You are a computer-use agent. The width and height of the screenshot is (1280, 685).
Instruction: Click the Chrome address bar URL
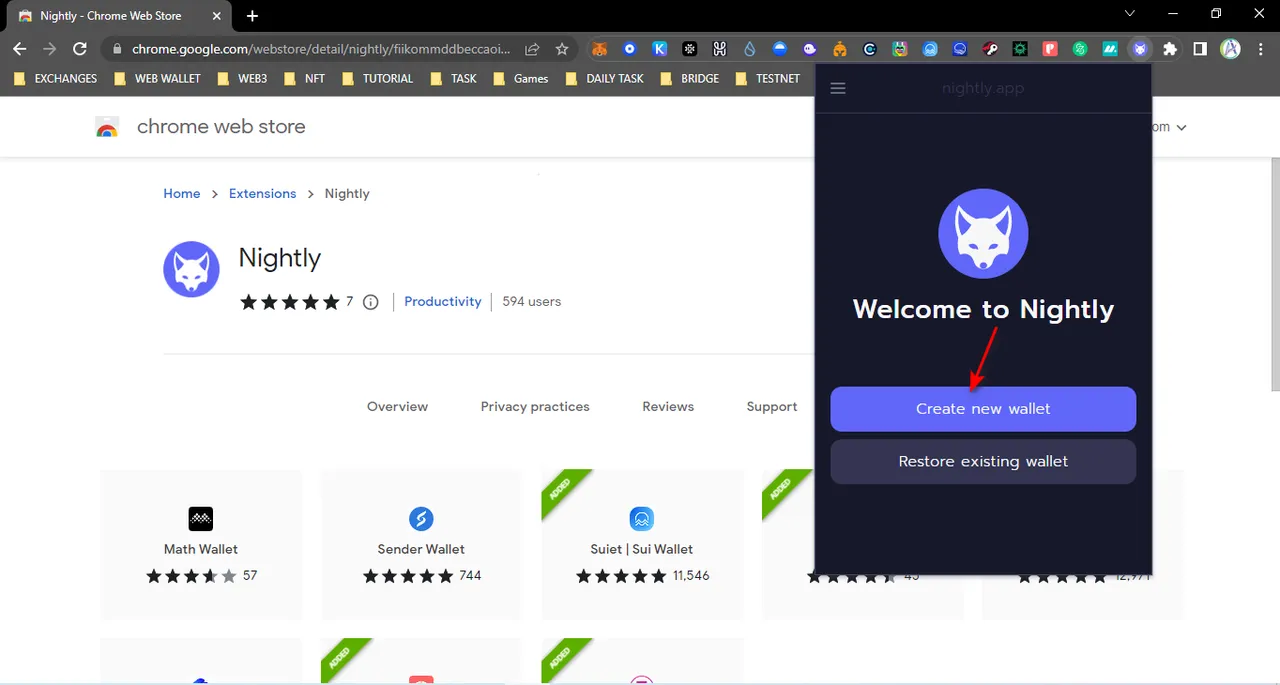pos(321,49)
